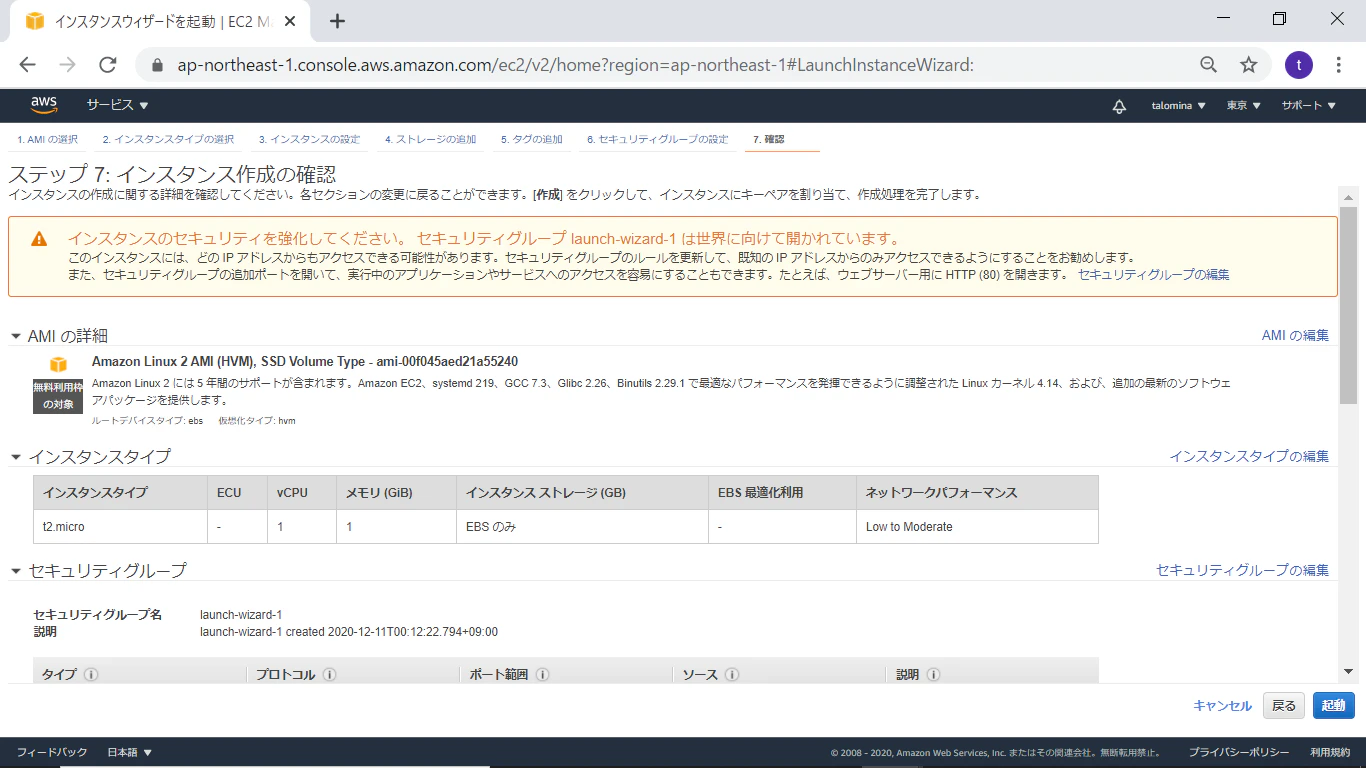The width and height of the screenshot is (1366, 768).
Task: Open AMI の編集 link
Action: click(x=1295, y=335)
